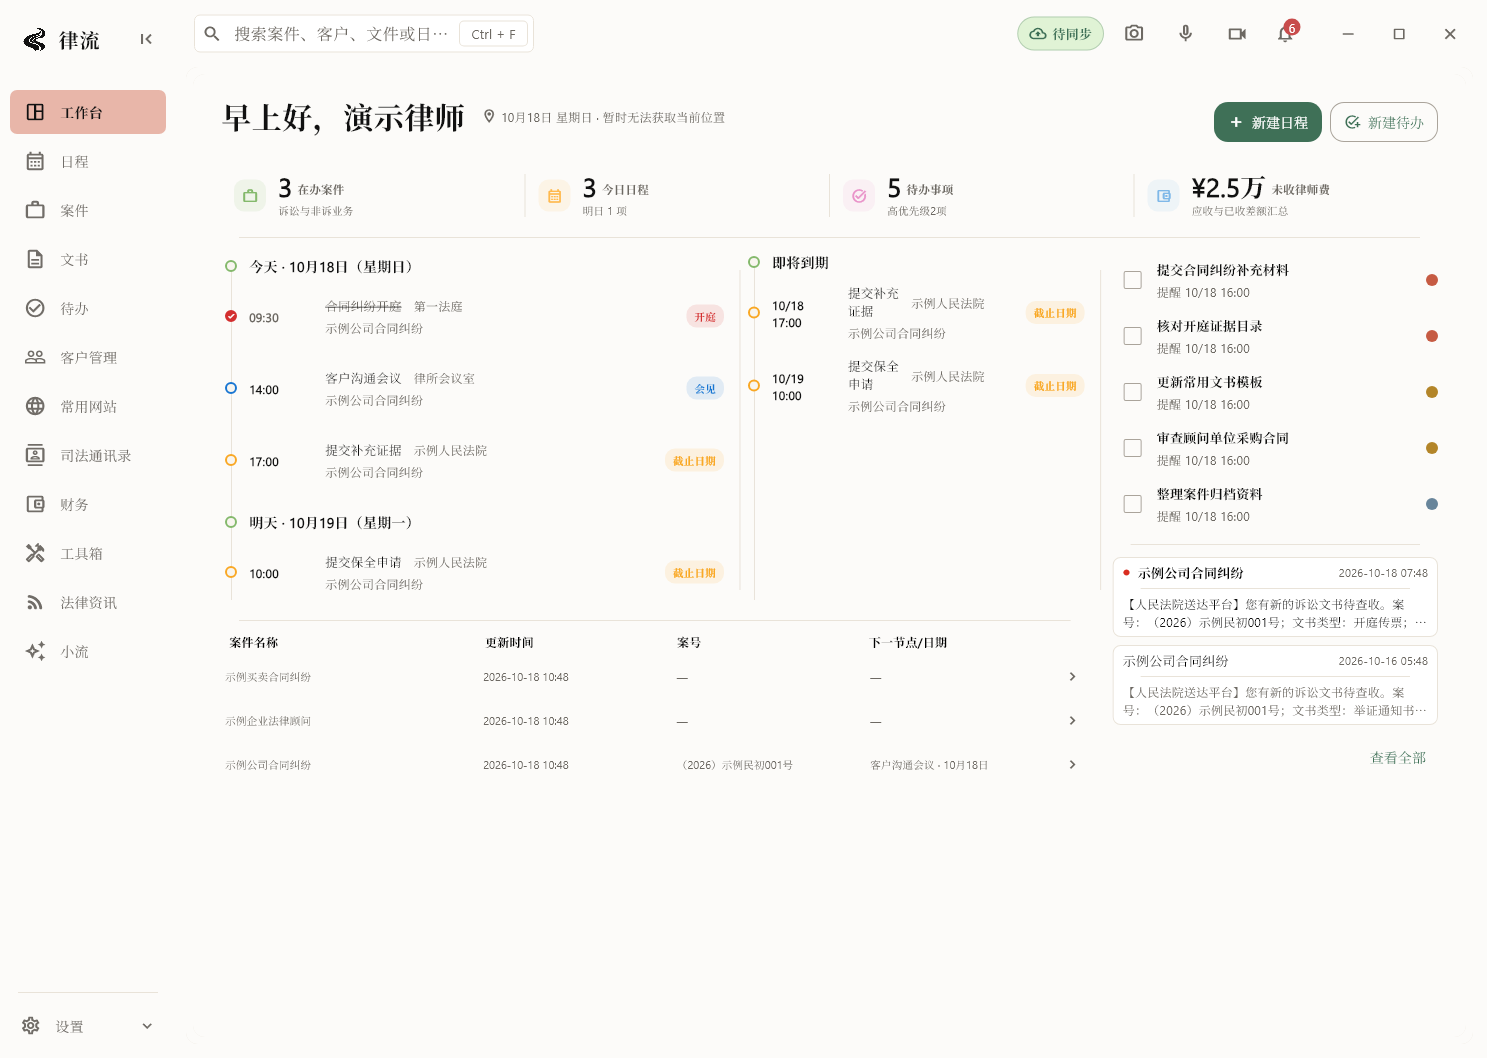The image size is (1487, 1058).
Task: Click case number (2026)示例民初001号
Action: tap(735, 765)
